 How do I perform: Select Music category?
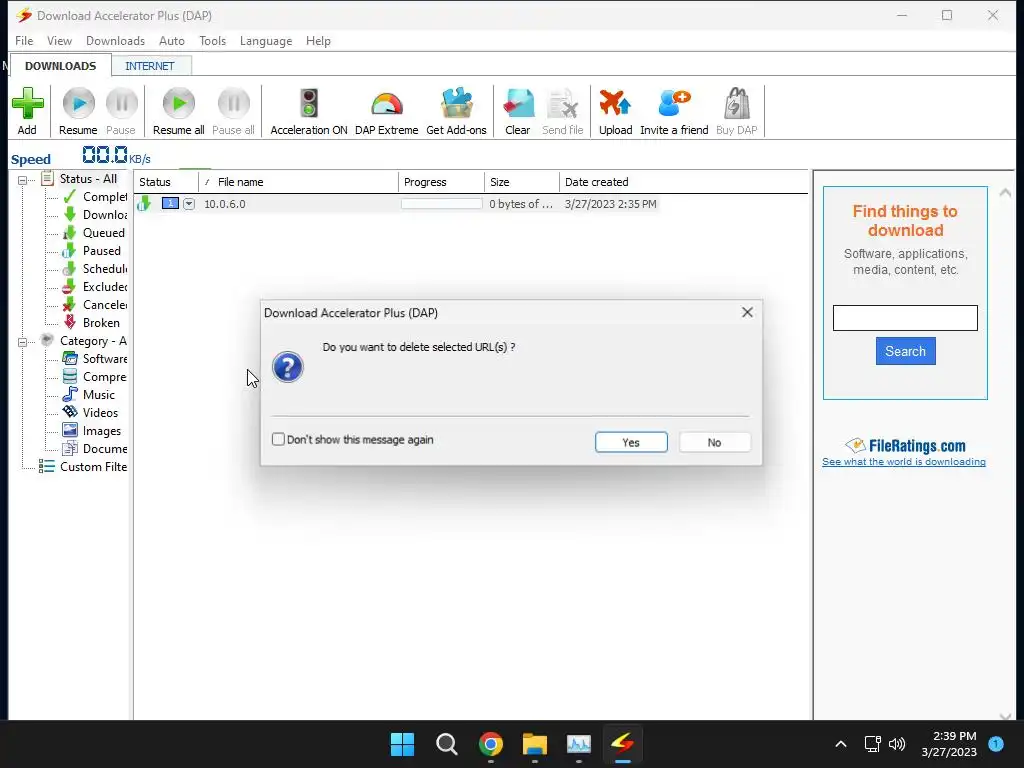coord(89,394)
